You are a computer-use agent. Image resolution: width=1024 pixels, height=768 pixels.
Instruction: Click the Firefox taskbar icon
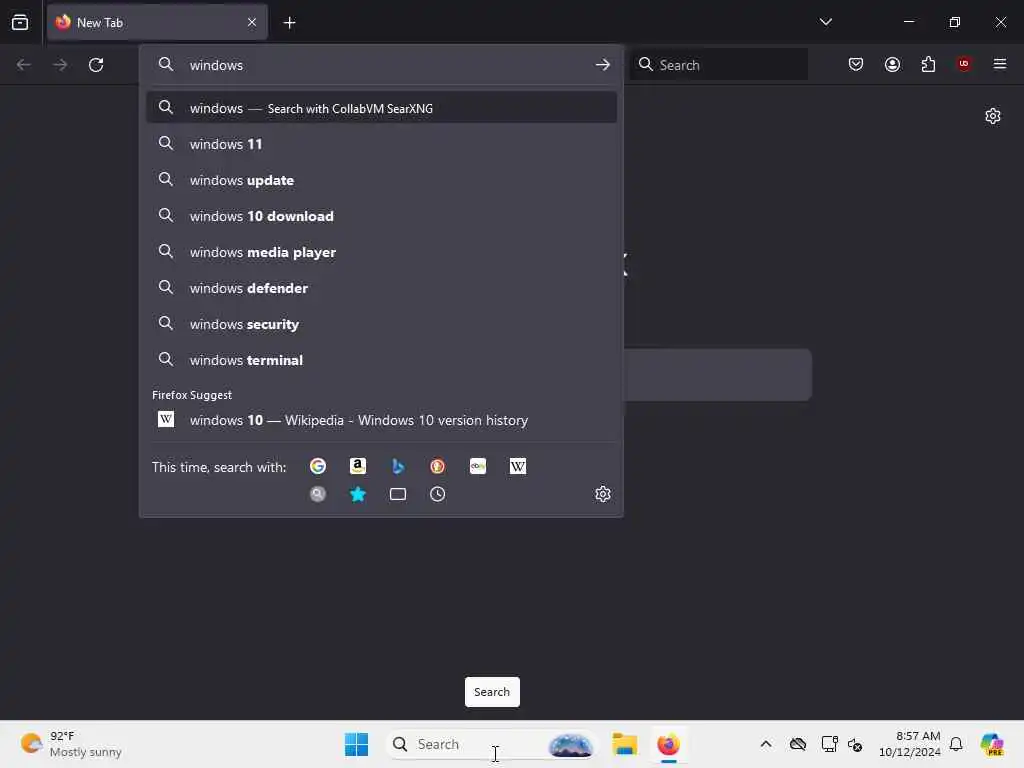tap(668, 744)
